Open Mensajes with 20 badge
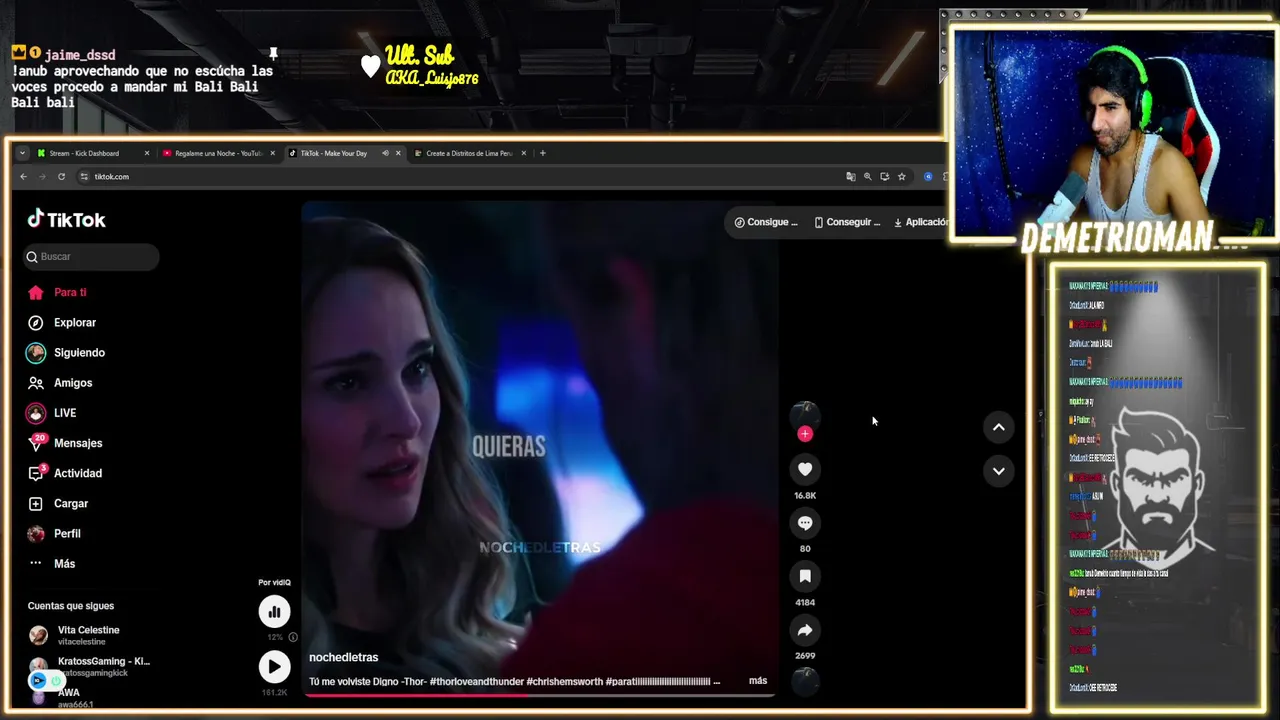Image resolution: width=1280 pixels, height=720 pixels. (x=77, y=443)
